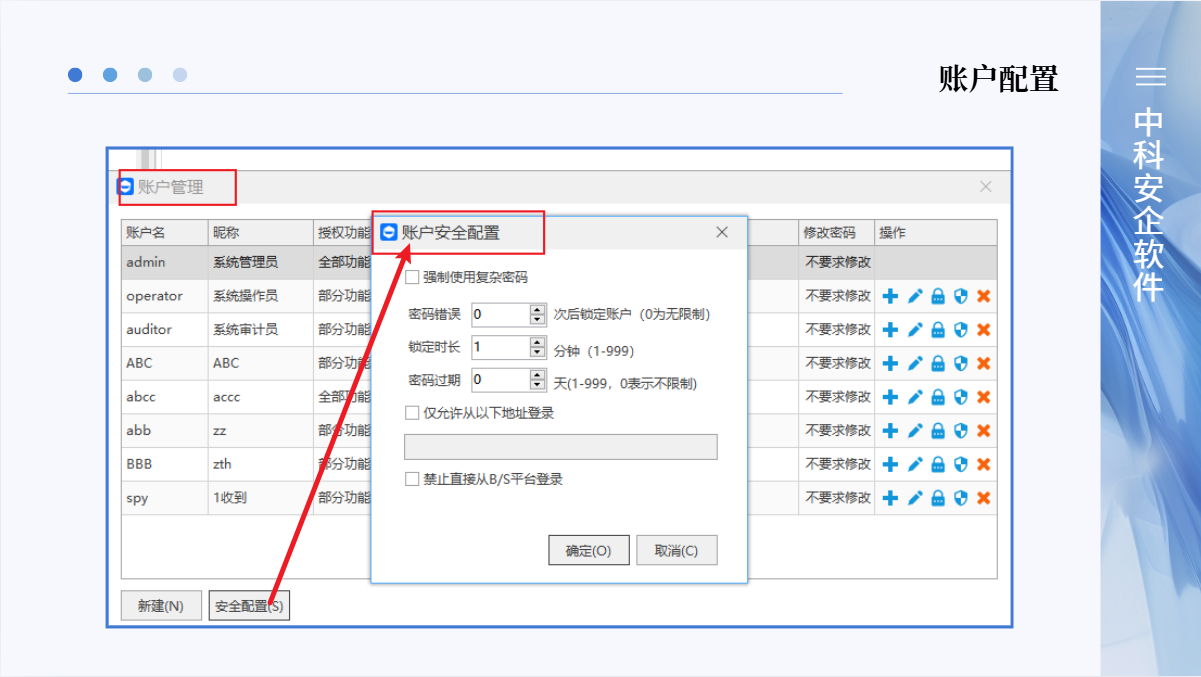
Task: Click the pencil edit icon for auditor
Action: (x=914, y=330)
